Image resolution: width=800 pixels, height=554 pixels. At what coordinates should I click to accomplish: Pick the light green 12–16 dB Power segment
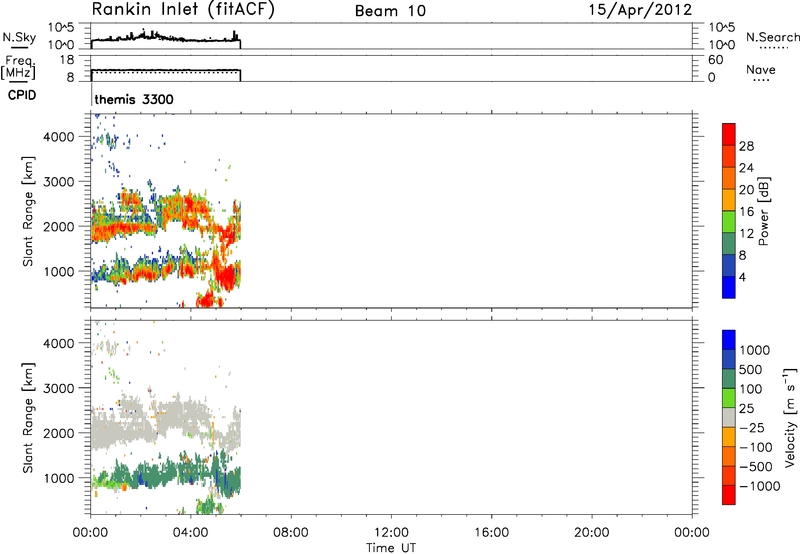pyautogui.click(x=729, y=221)
